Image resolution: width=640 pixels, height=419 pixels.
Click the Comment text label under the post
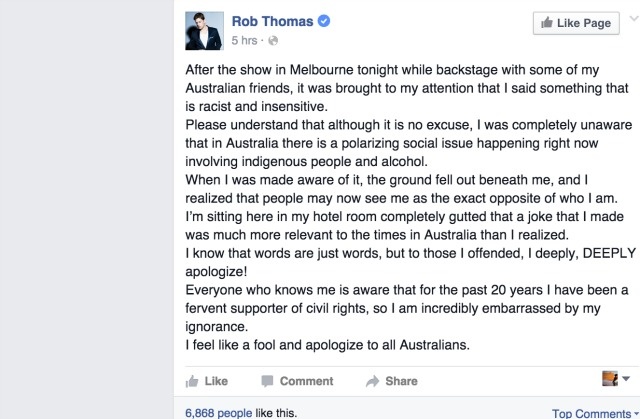pyautogui.click(x=306, y=381)
